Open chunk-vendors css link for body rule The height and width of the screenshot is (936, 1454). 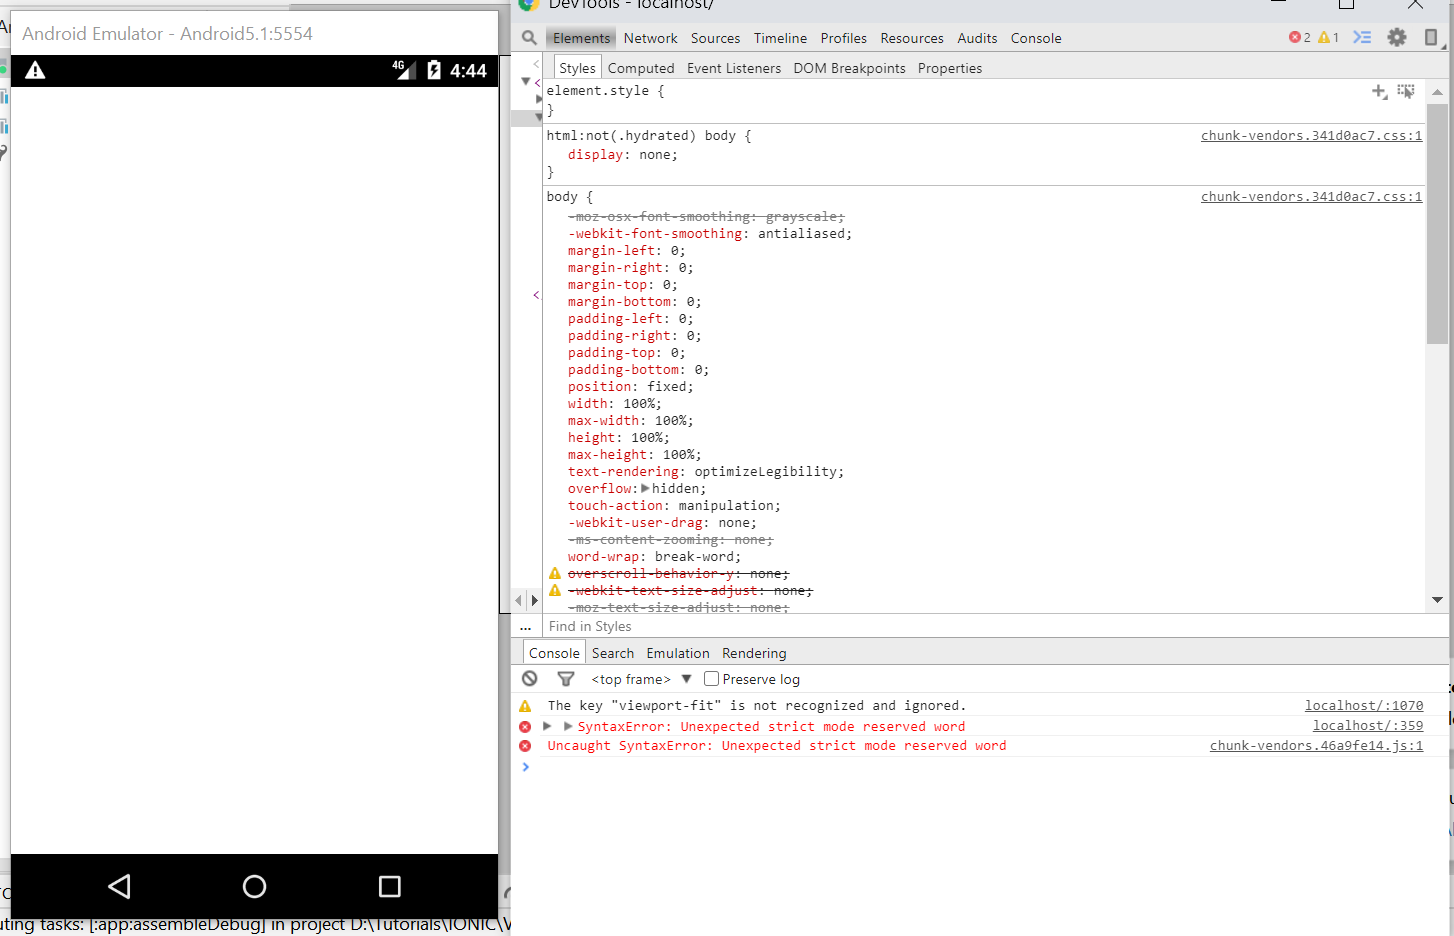[x=1311, y=197]
